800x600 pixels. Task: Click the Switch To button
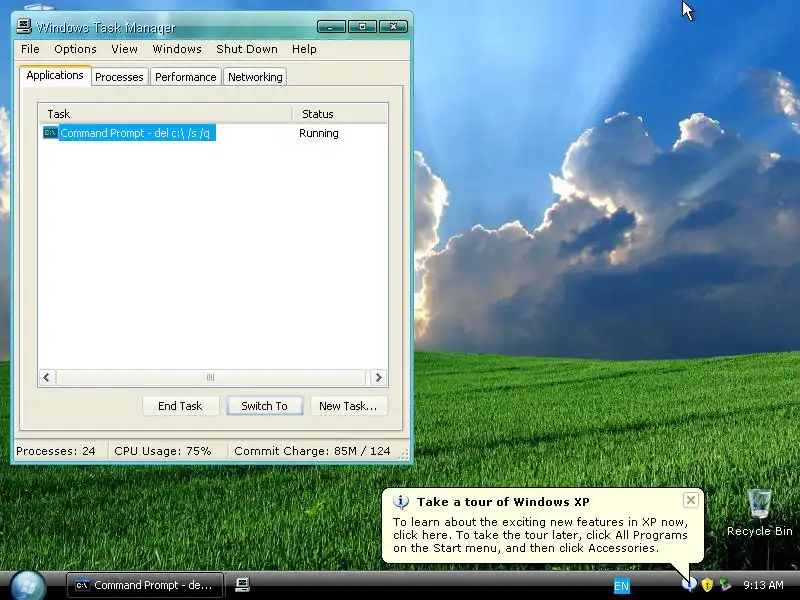[264, 406]
